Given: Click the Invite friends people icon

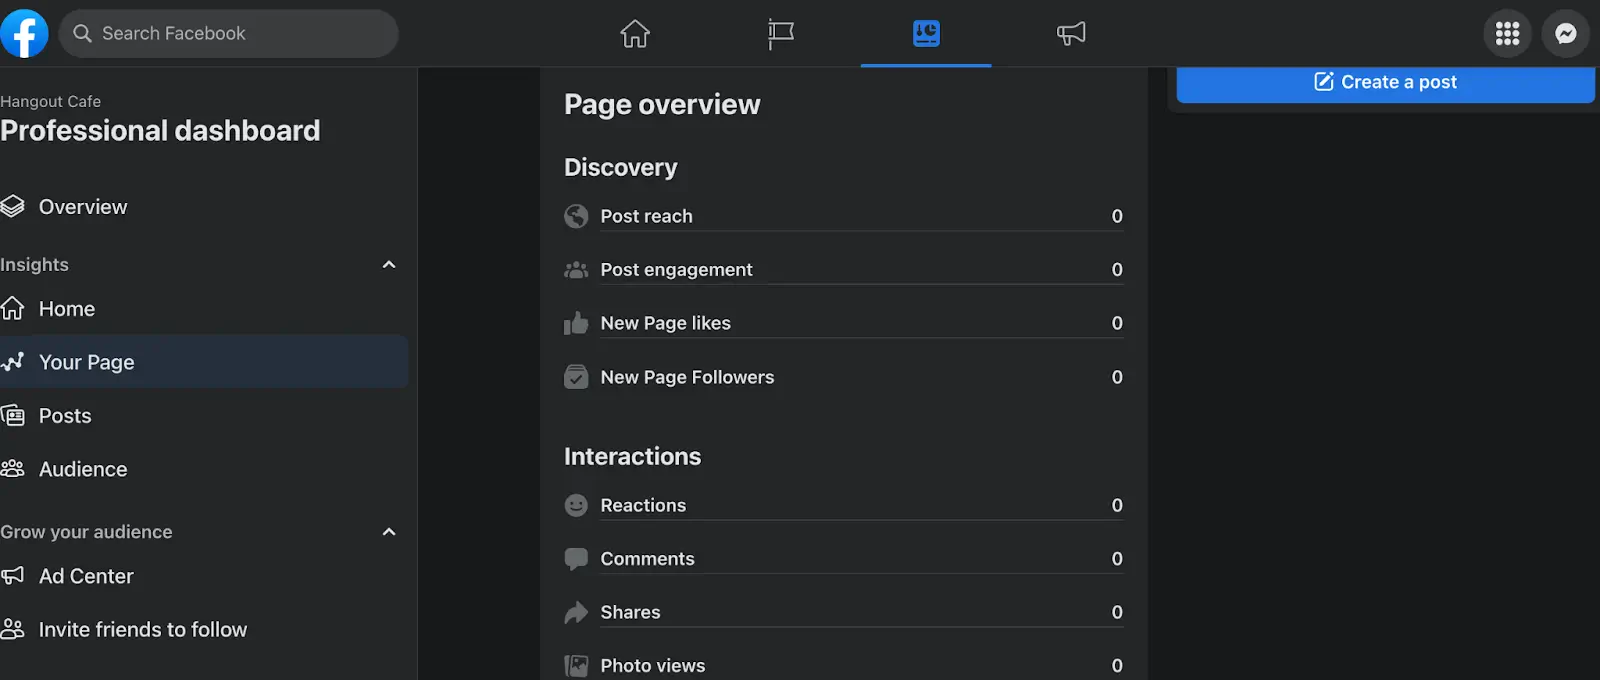Looking at the screenshot, I should [x=12, y=629].
